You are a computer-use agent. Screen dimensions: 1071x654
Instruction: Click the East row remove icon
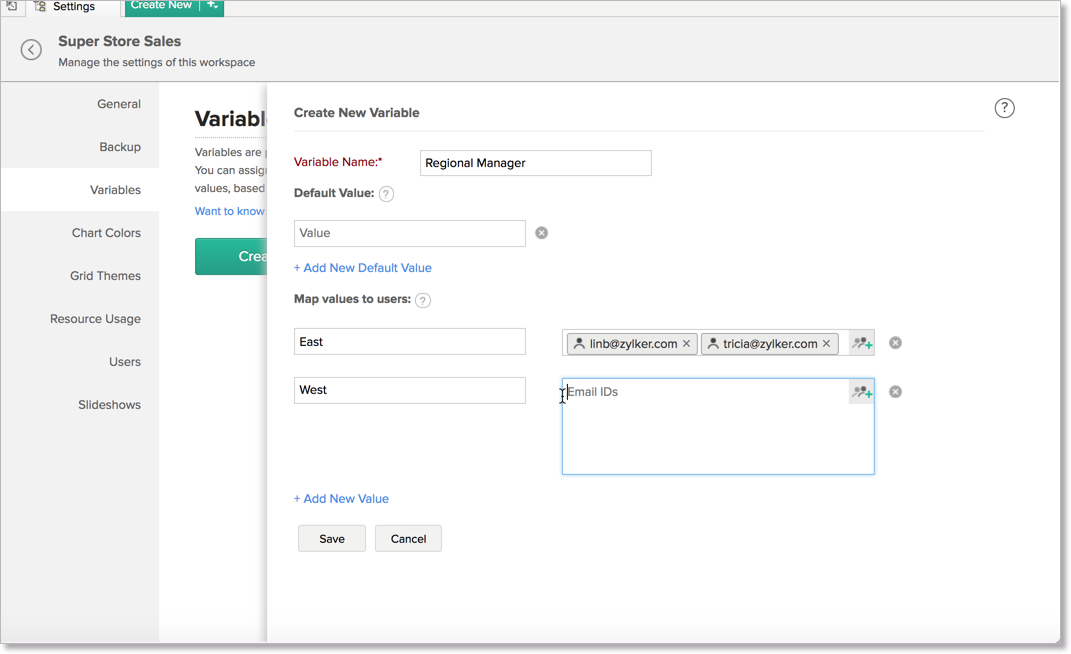[895, 342]
